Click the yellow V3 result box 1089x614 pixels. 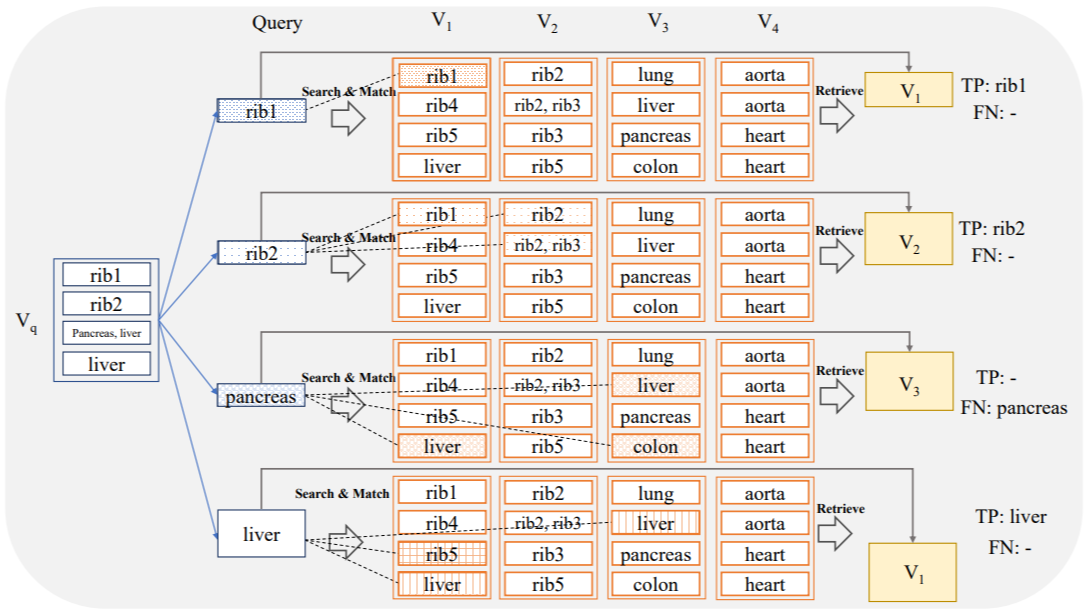point(908,381)
